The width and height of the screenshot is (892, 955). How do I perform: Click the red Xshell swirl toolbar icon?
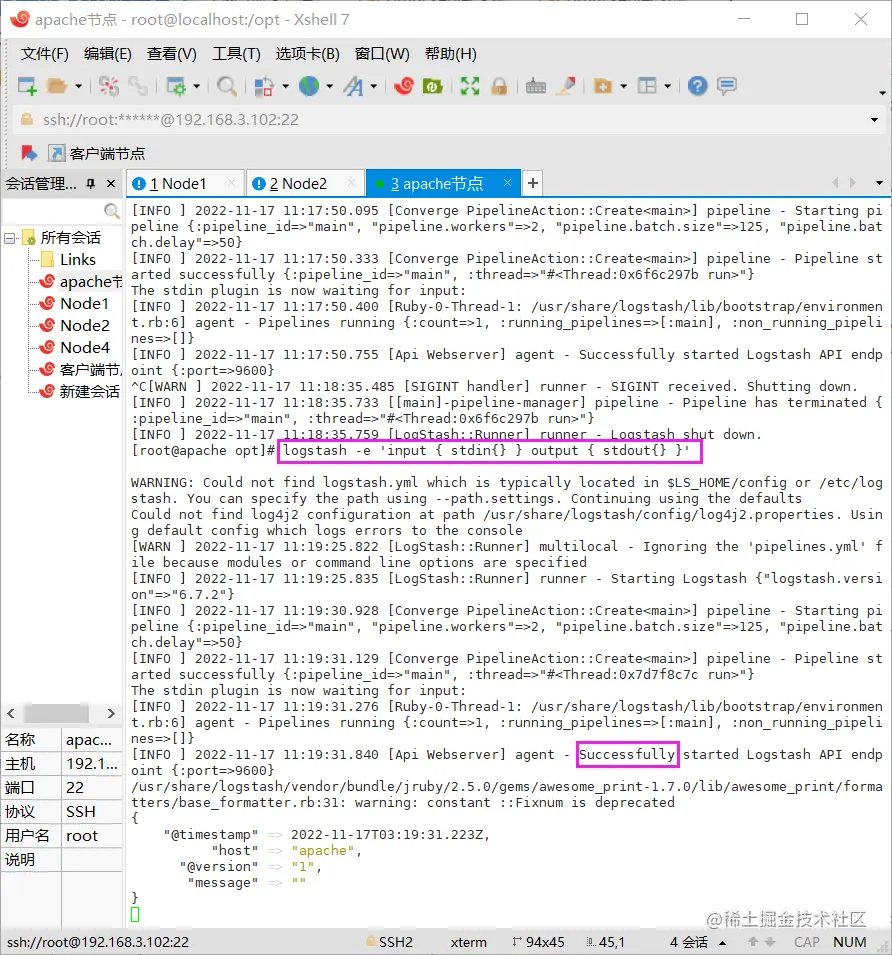[404, 86]
